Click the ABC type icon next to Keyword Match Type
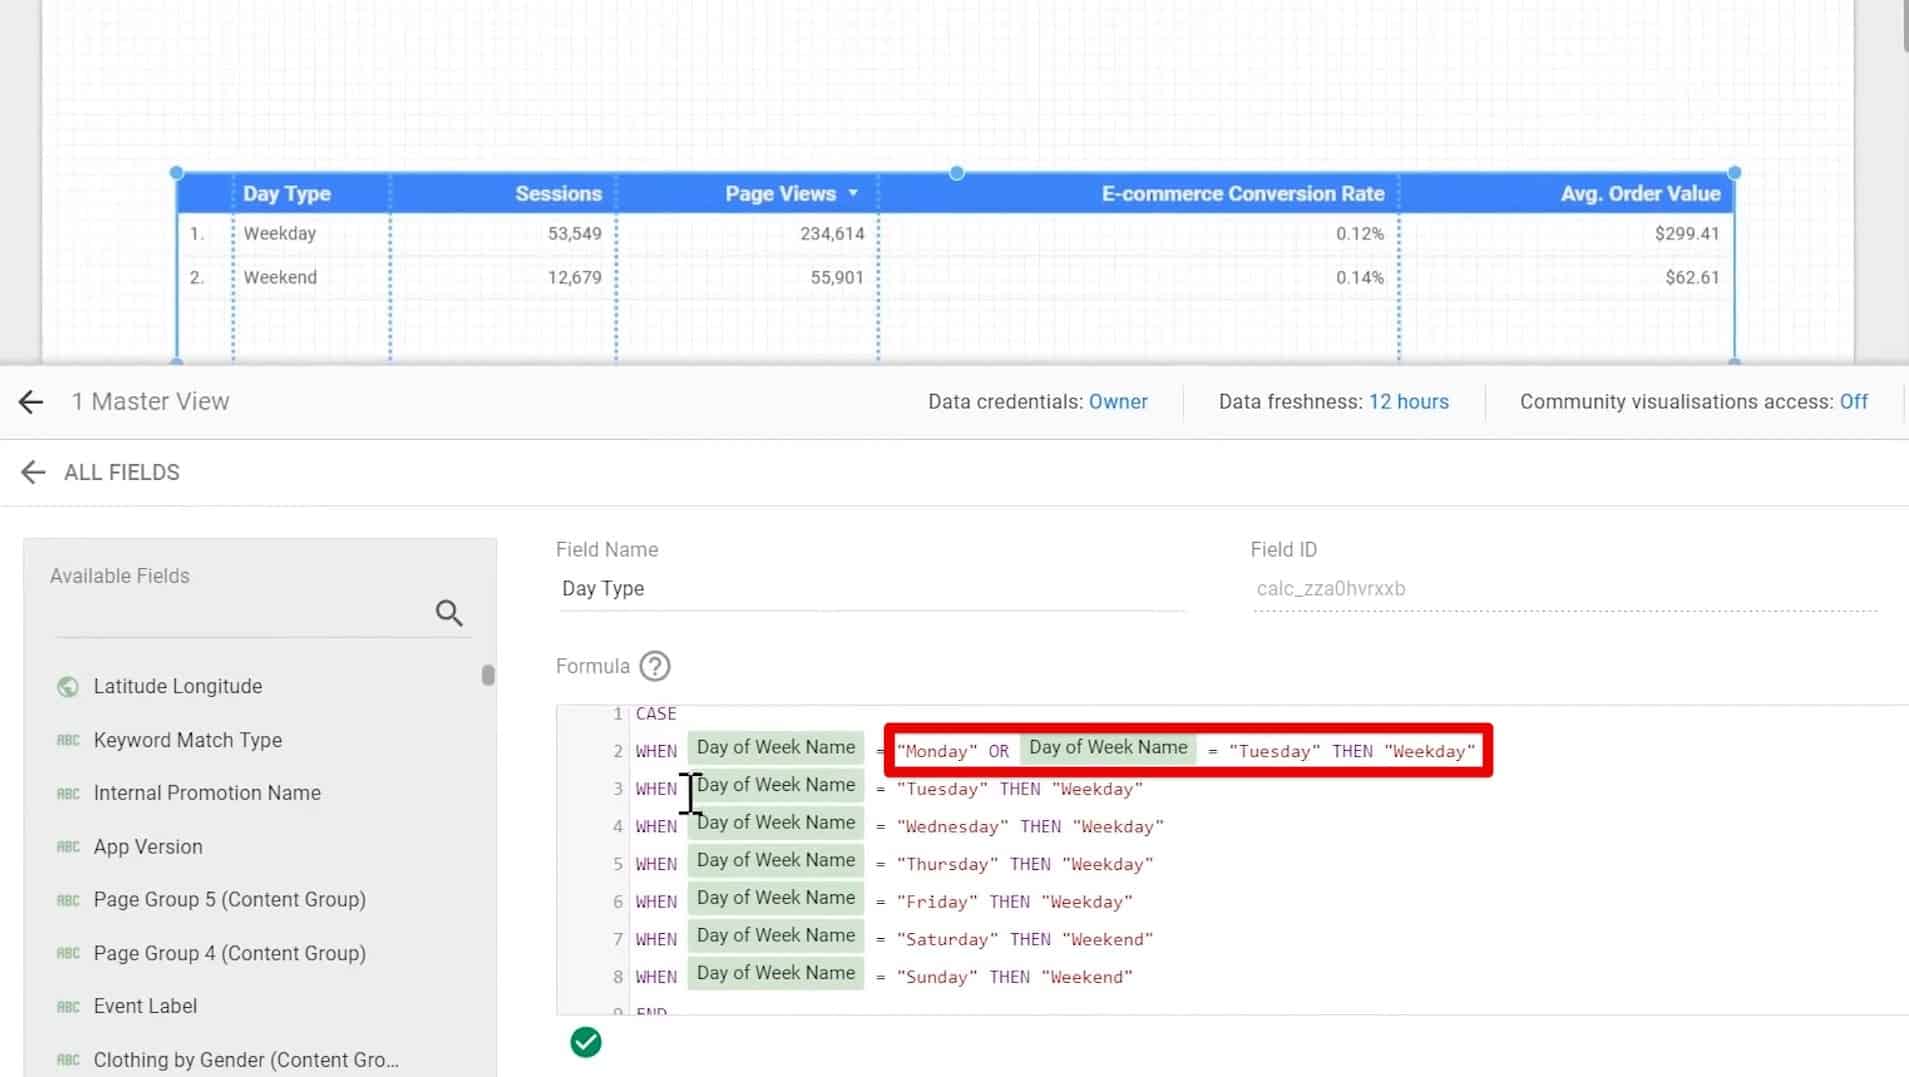Screen dimensions: 1909x1077 [x=66, y=740]
